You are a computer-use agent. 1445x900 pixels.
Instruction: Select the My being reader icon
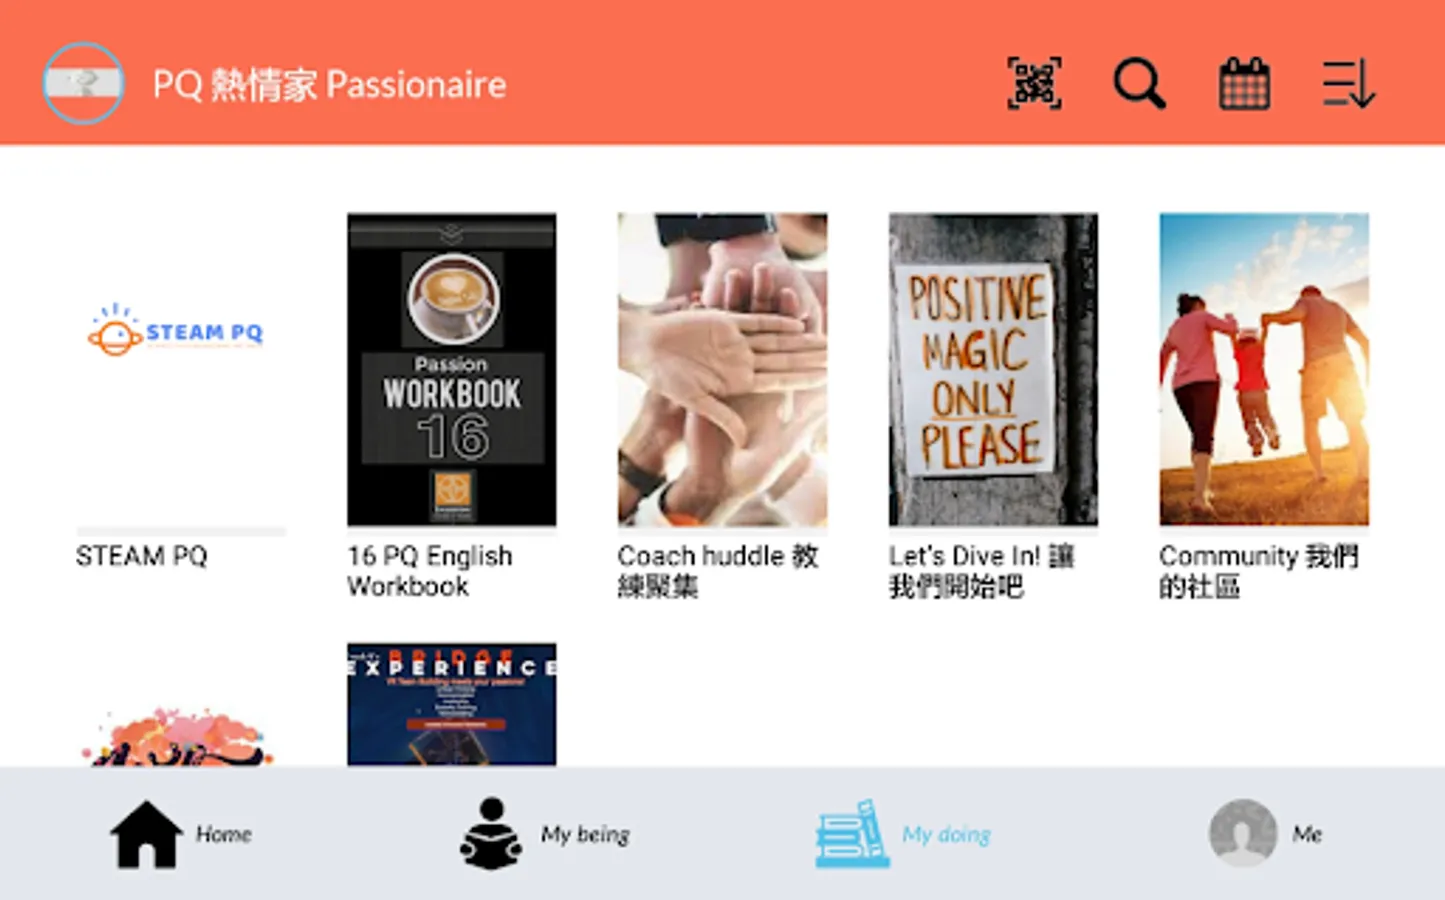coord(490,833)
